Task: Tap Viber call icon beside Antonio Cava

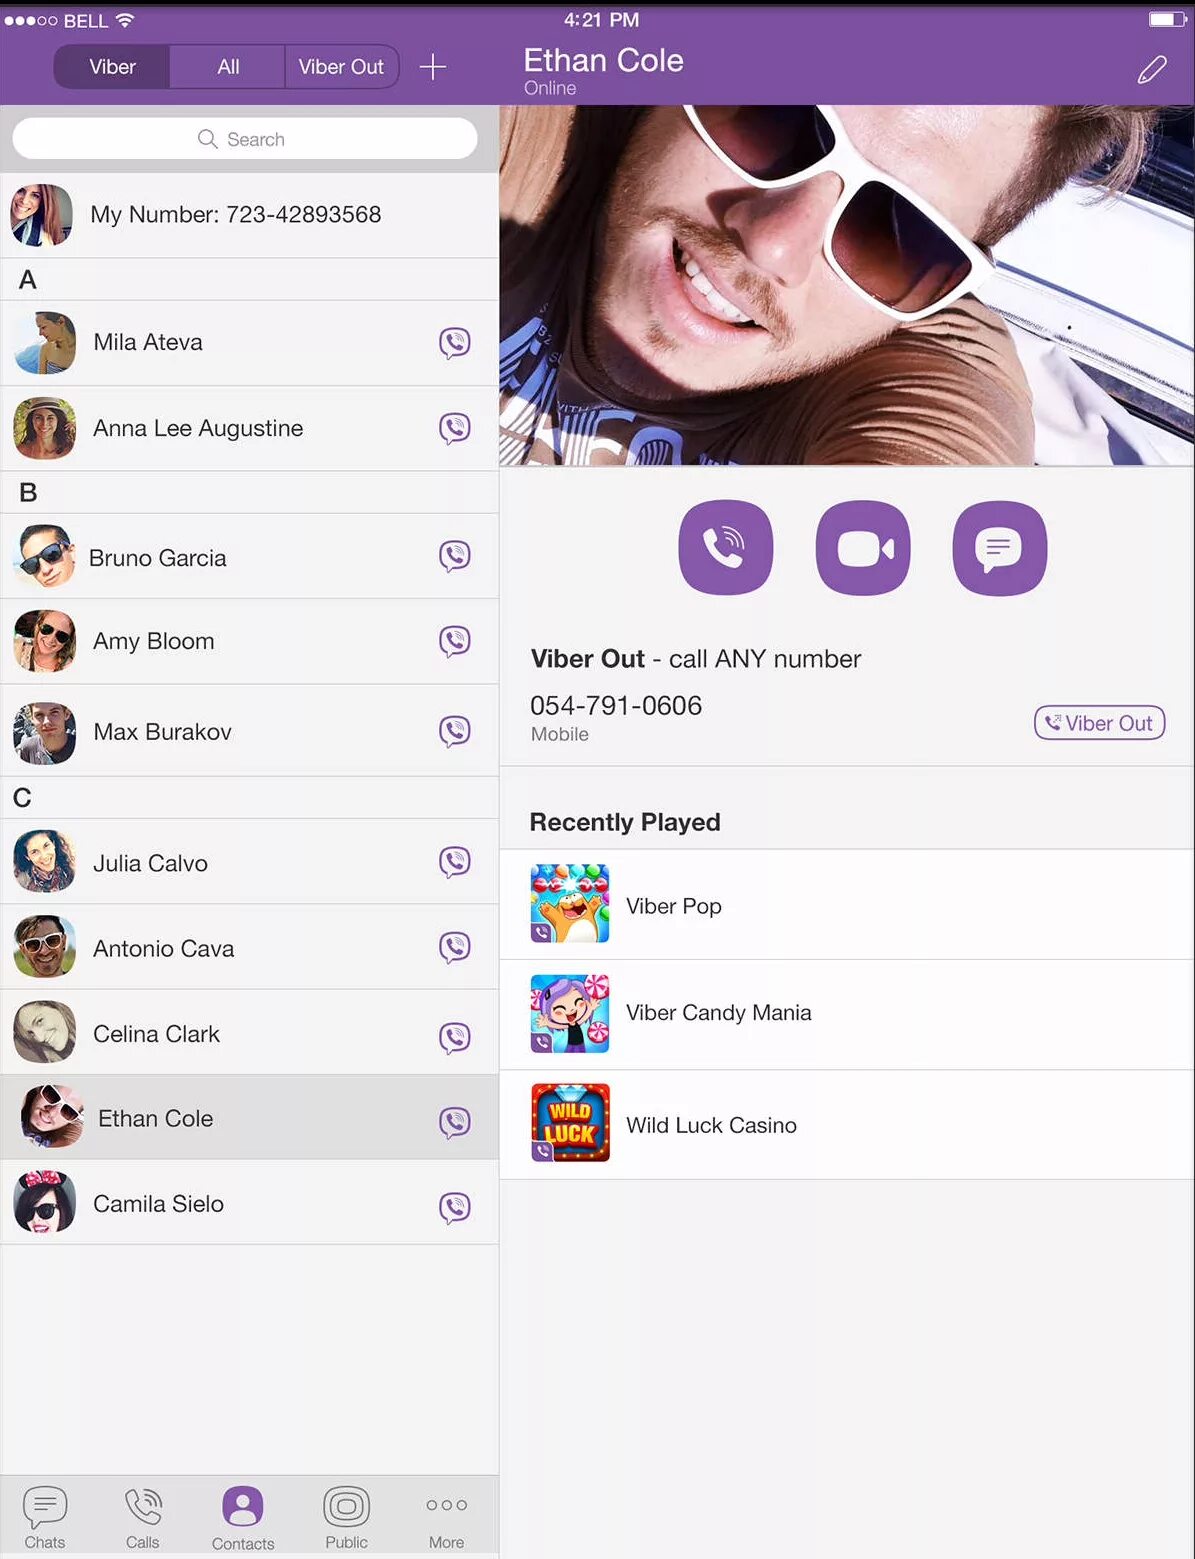Action: (x=455, y=947)
